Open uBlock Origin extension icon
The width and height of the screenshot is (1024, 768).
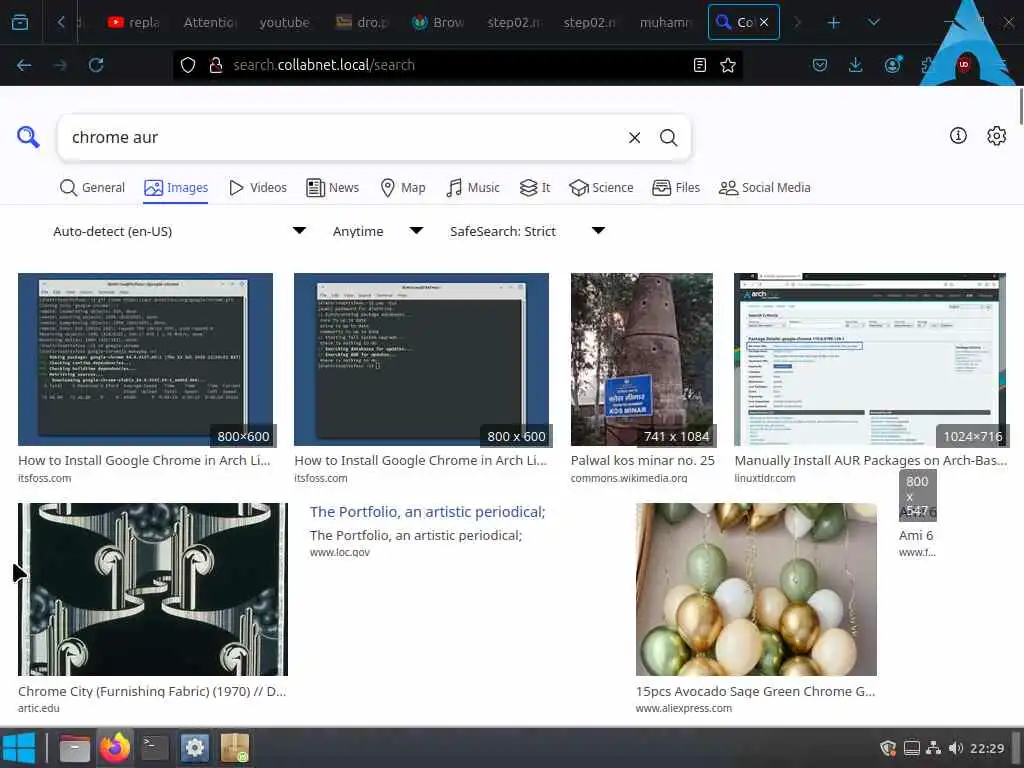pyautogui.click(x=963, y=65)
